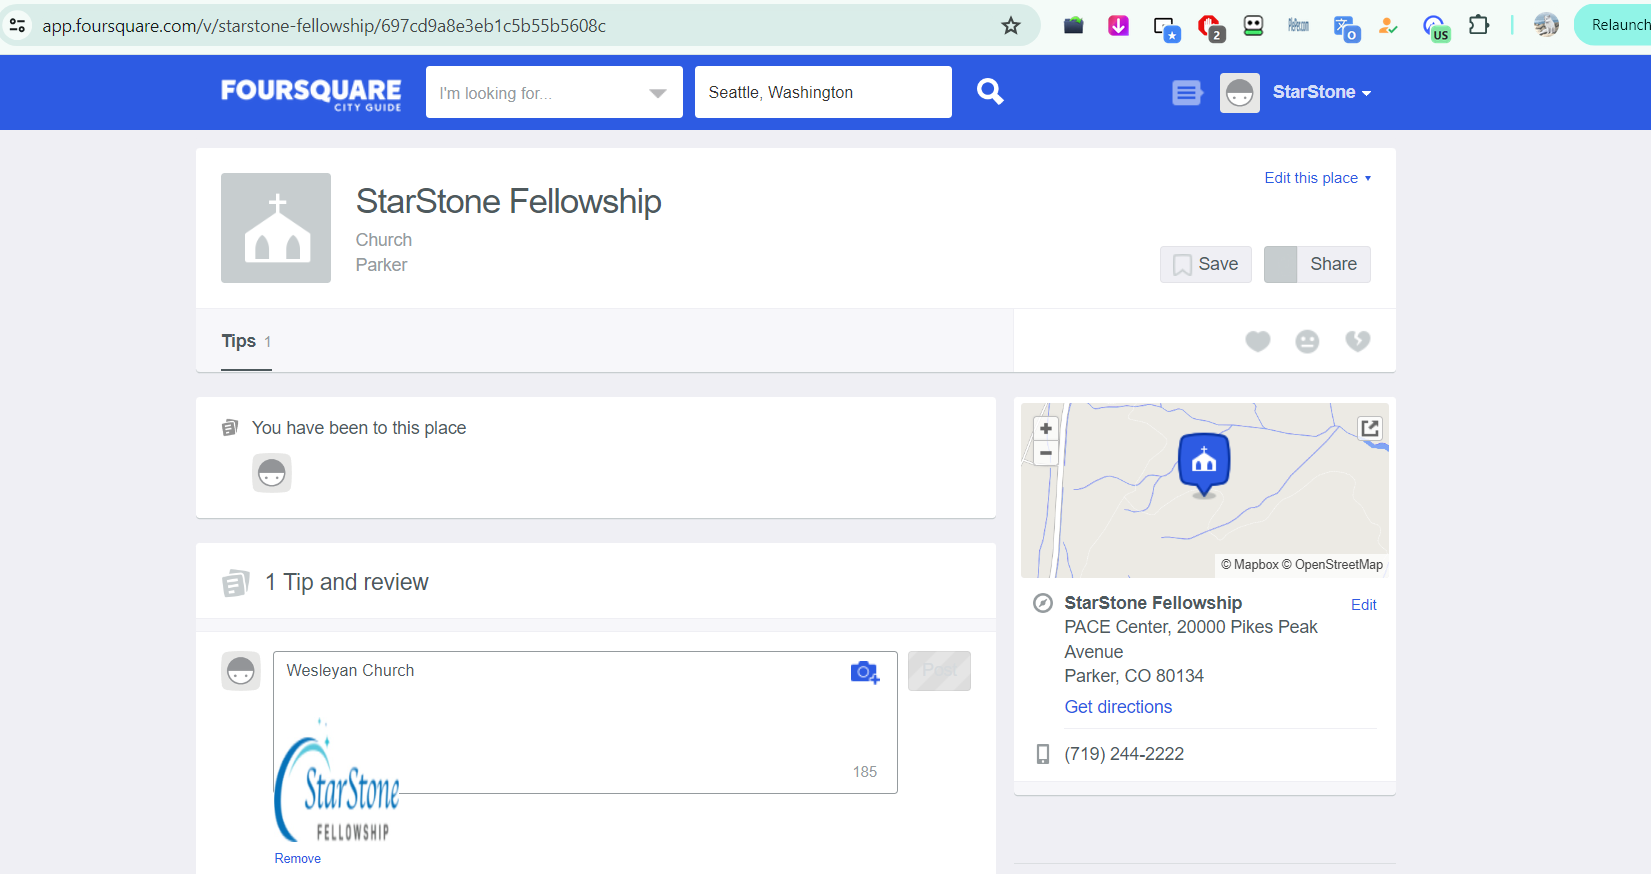Click the 'Parker, CO 80134' address line

click(1134, 676)
